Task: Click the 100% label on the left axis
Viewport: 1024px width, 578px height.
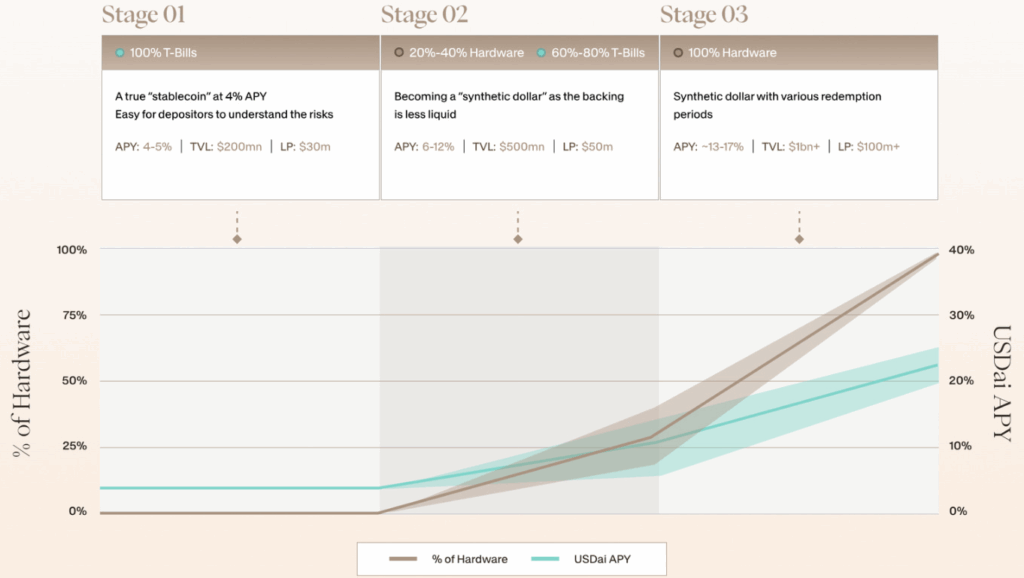Action: (x=71, y=249)
